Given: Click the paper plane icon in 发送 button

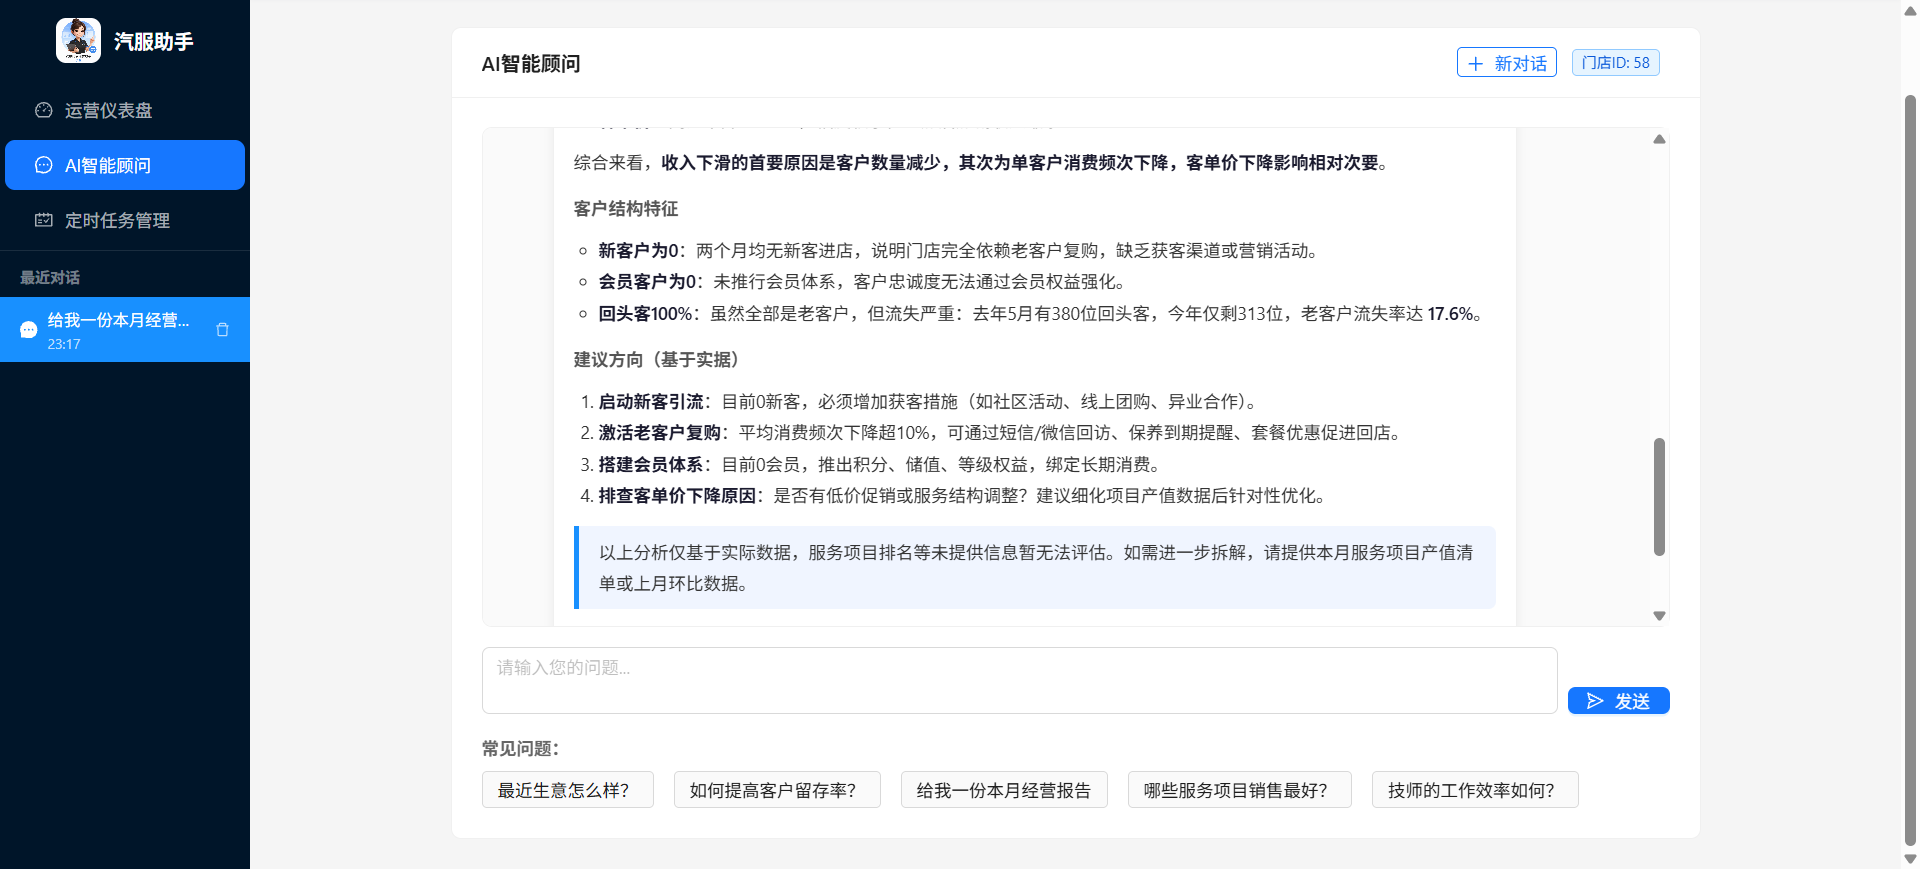Looking at the screenshot, I should (1595, 701).
